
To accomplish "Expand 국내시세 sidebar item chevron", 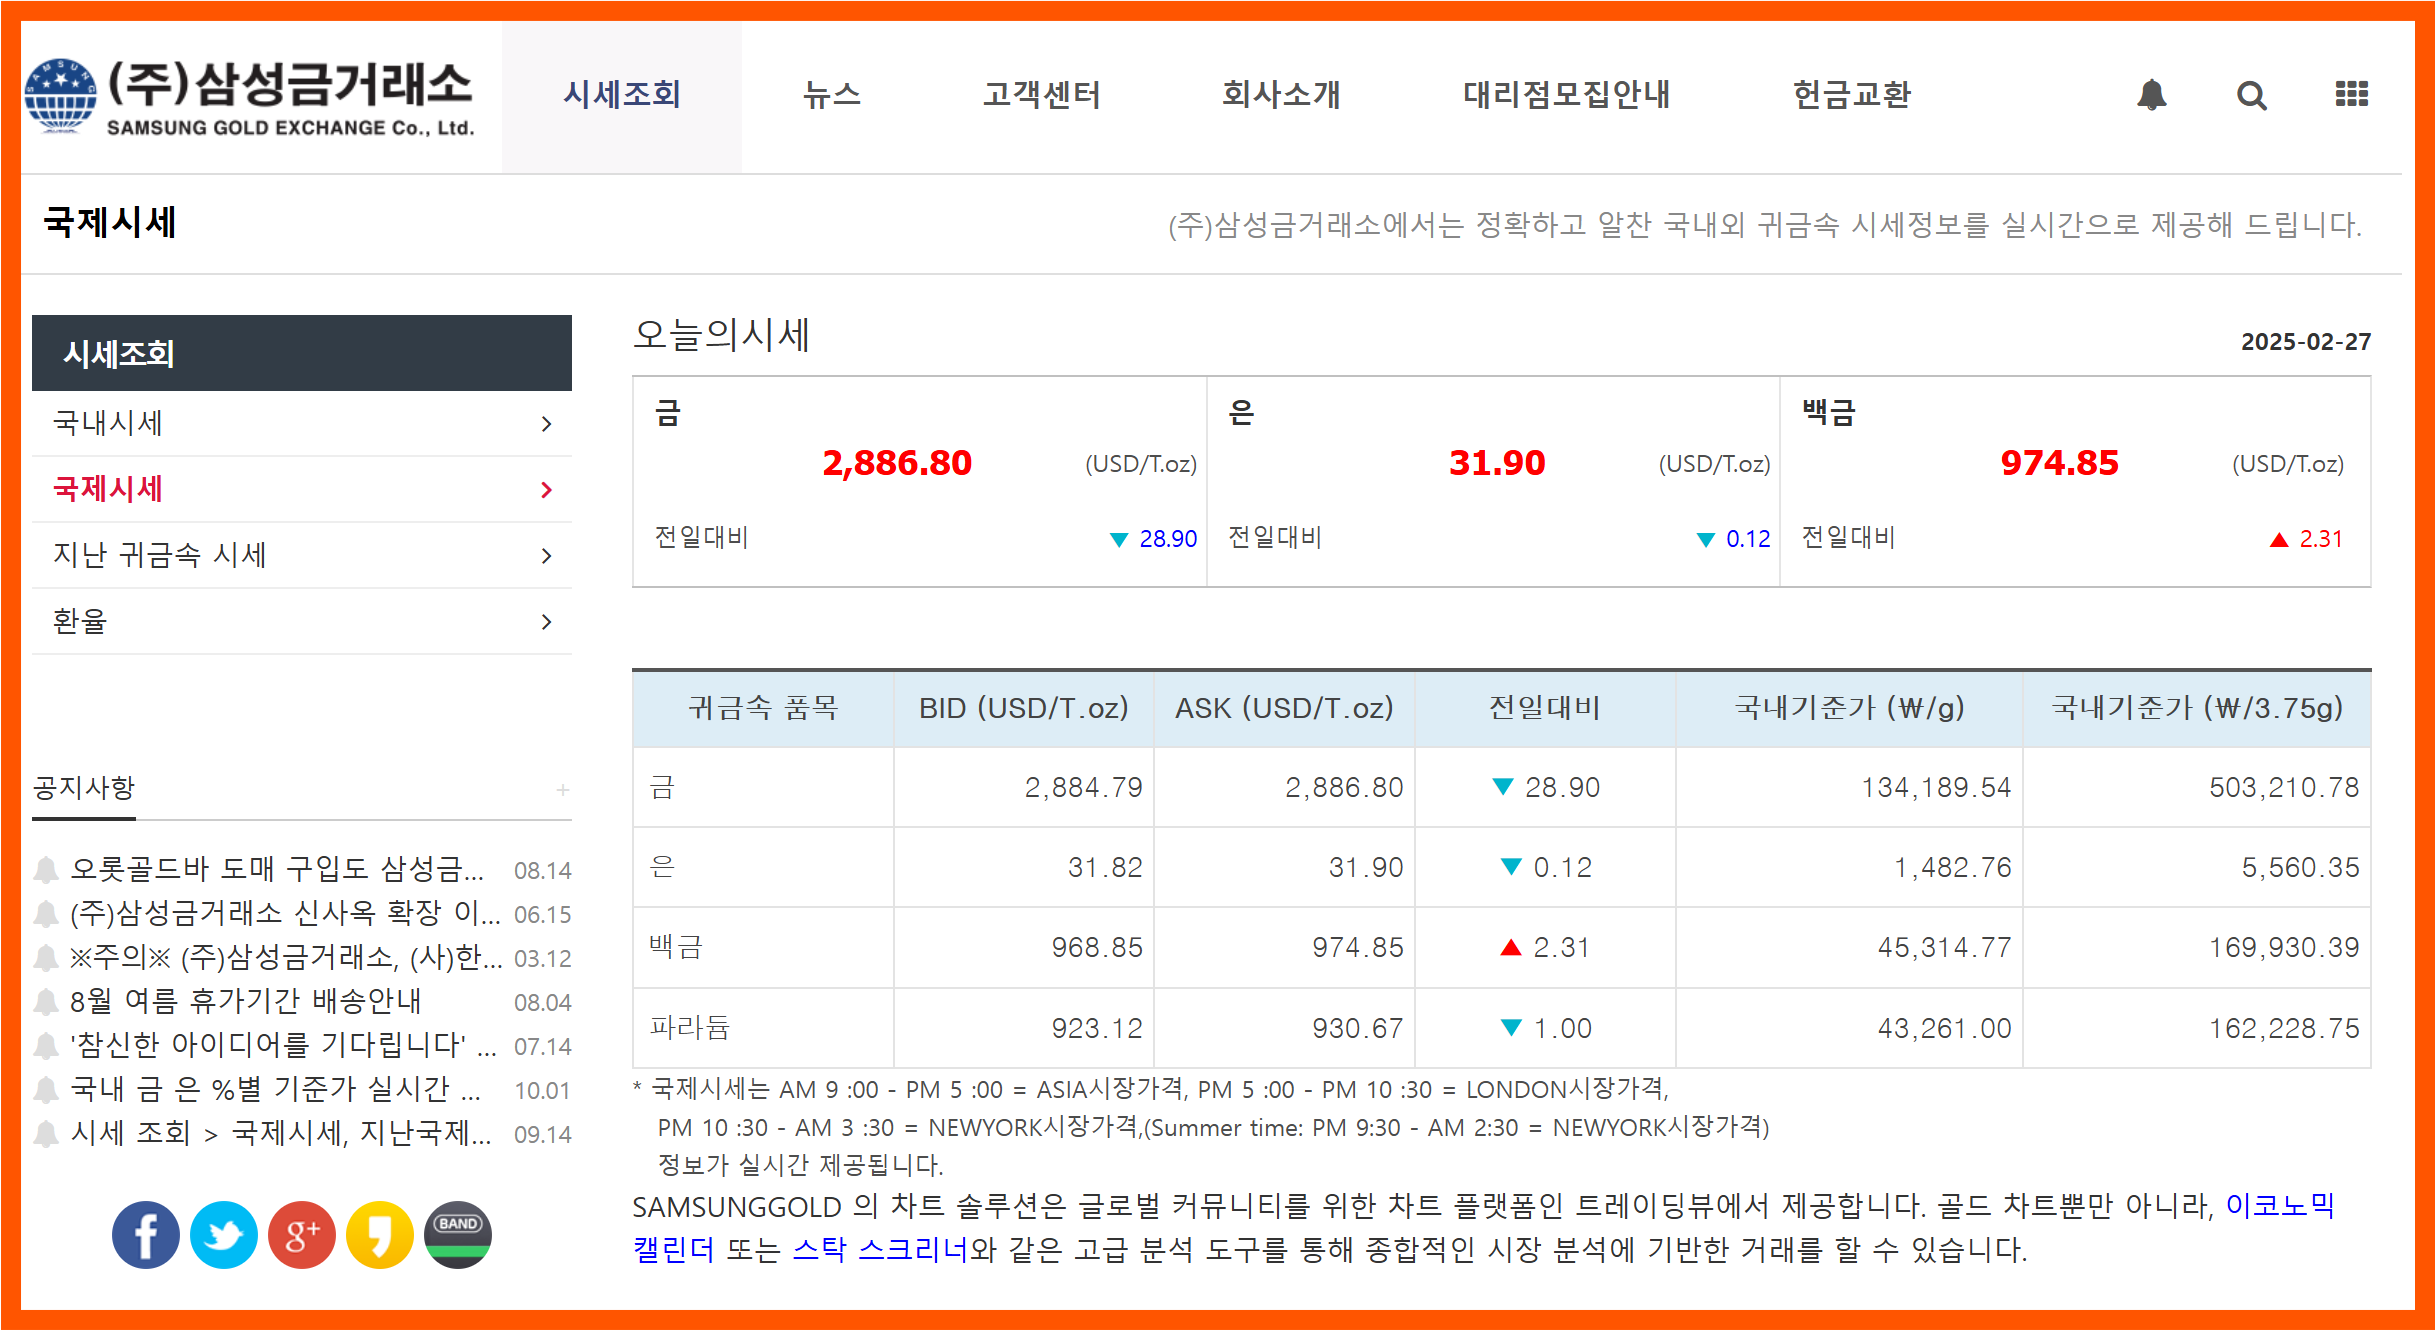I will tap(546, 424).
